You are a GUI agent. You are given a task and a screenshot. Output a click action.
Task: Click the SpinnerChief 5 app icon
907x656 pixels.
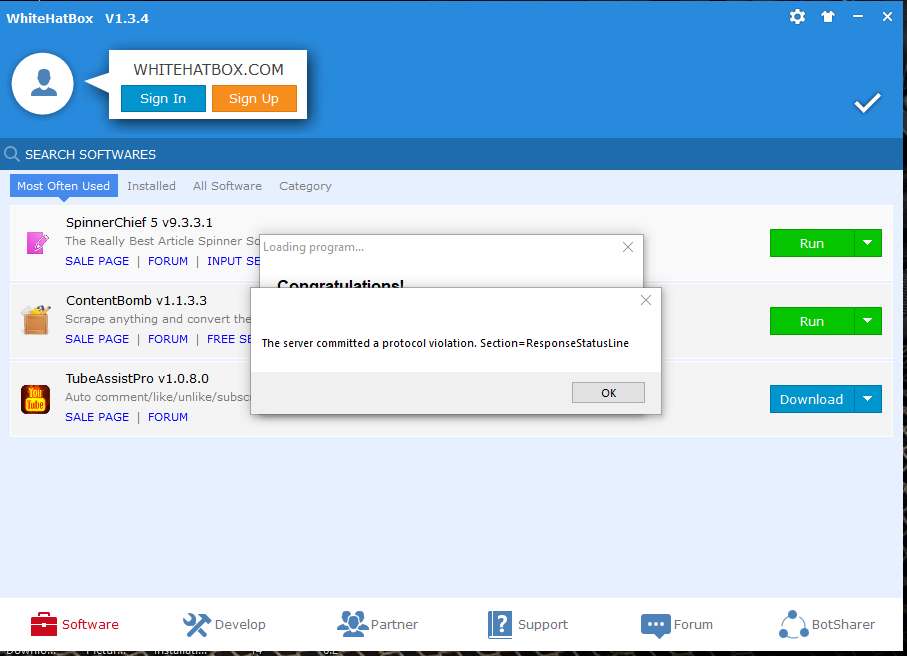[37, 242]
